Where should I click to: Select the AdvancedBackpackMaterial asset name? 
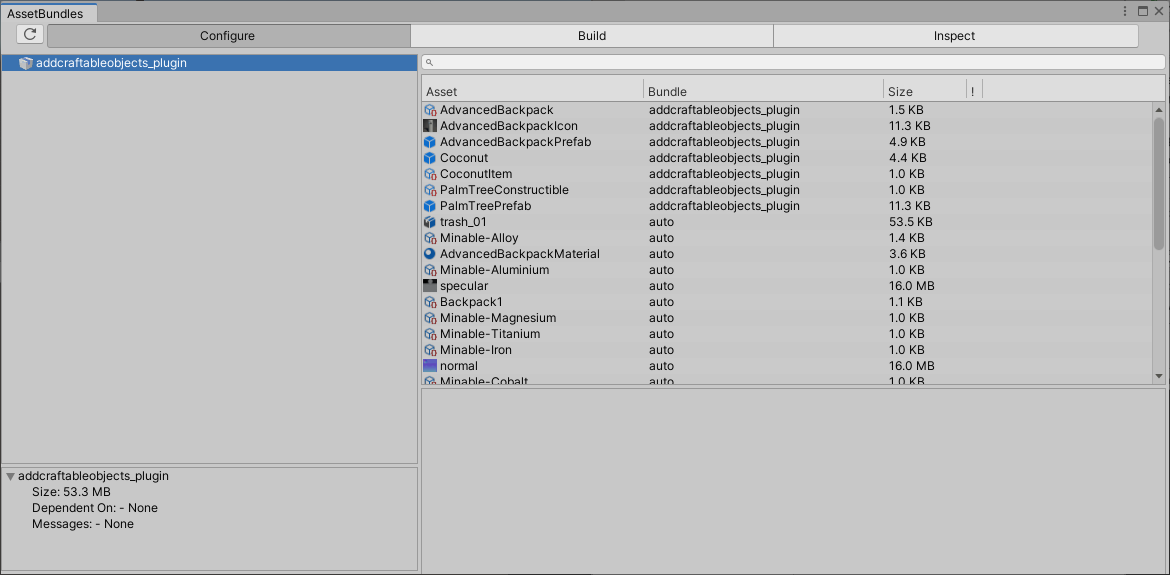(519, 254)
